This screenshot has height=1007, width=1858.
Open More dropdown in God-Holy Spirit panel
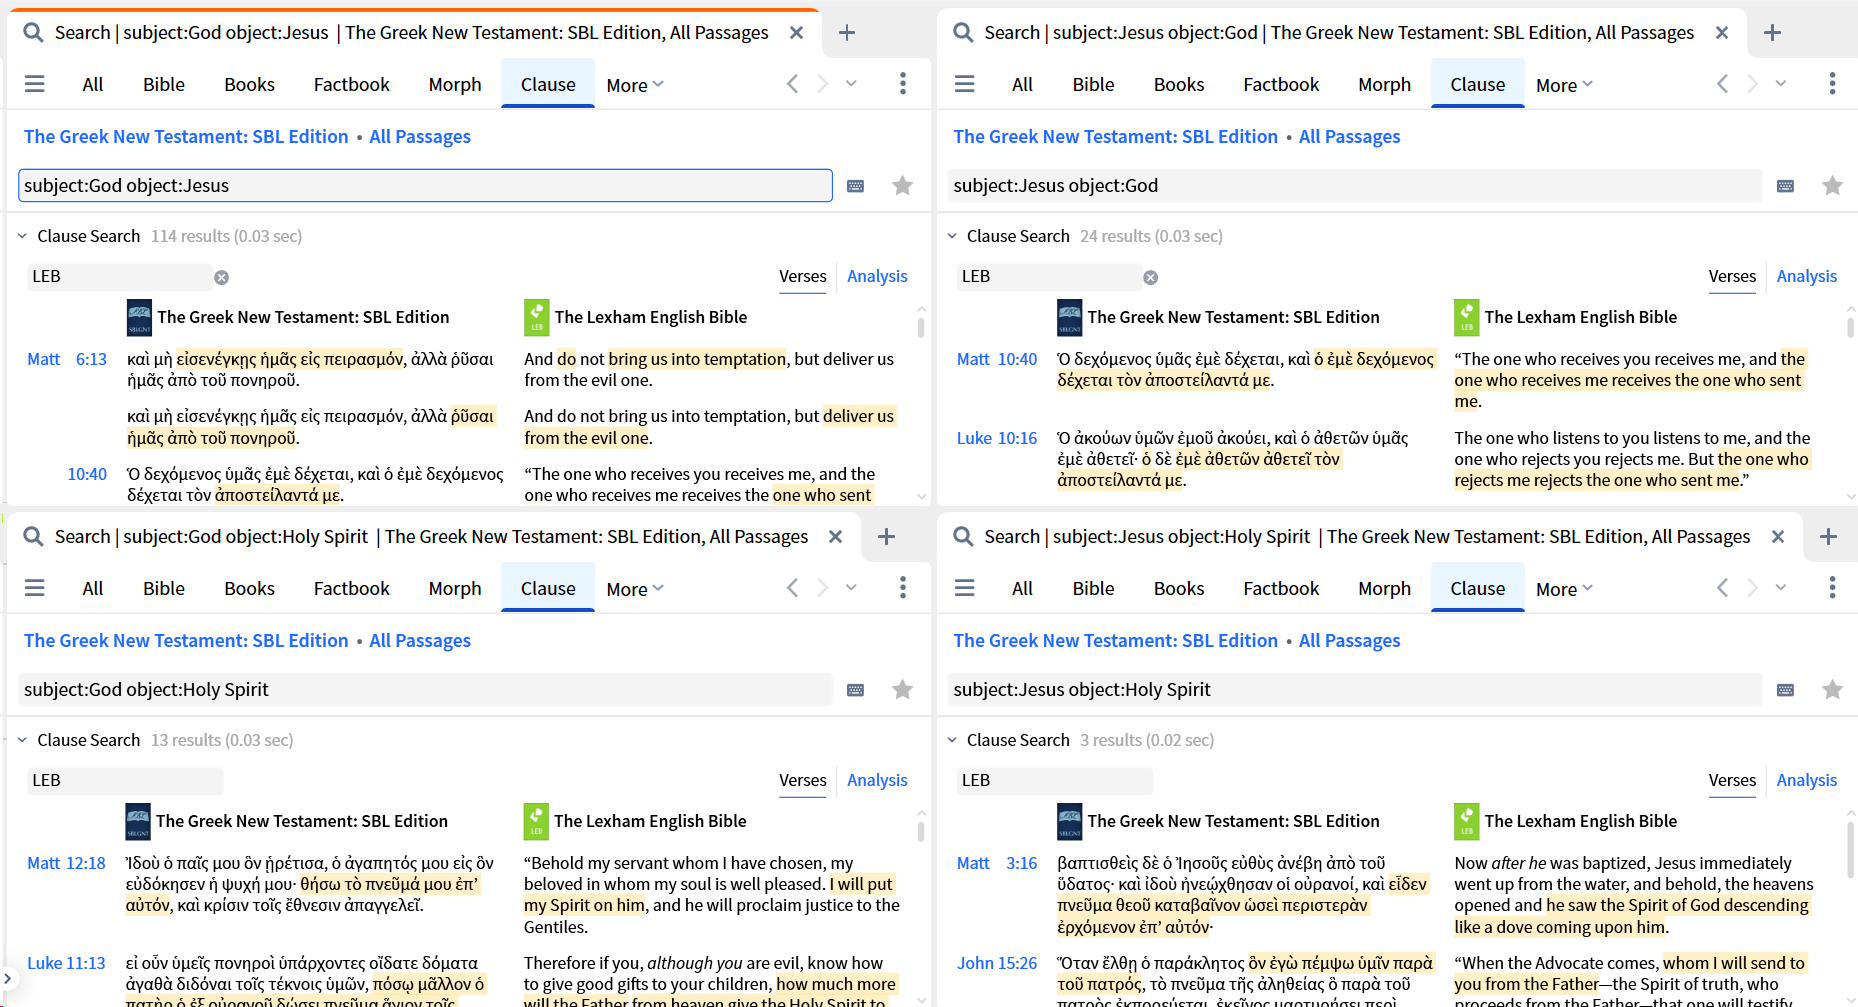click(635, 589)
